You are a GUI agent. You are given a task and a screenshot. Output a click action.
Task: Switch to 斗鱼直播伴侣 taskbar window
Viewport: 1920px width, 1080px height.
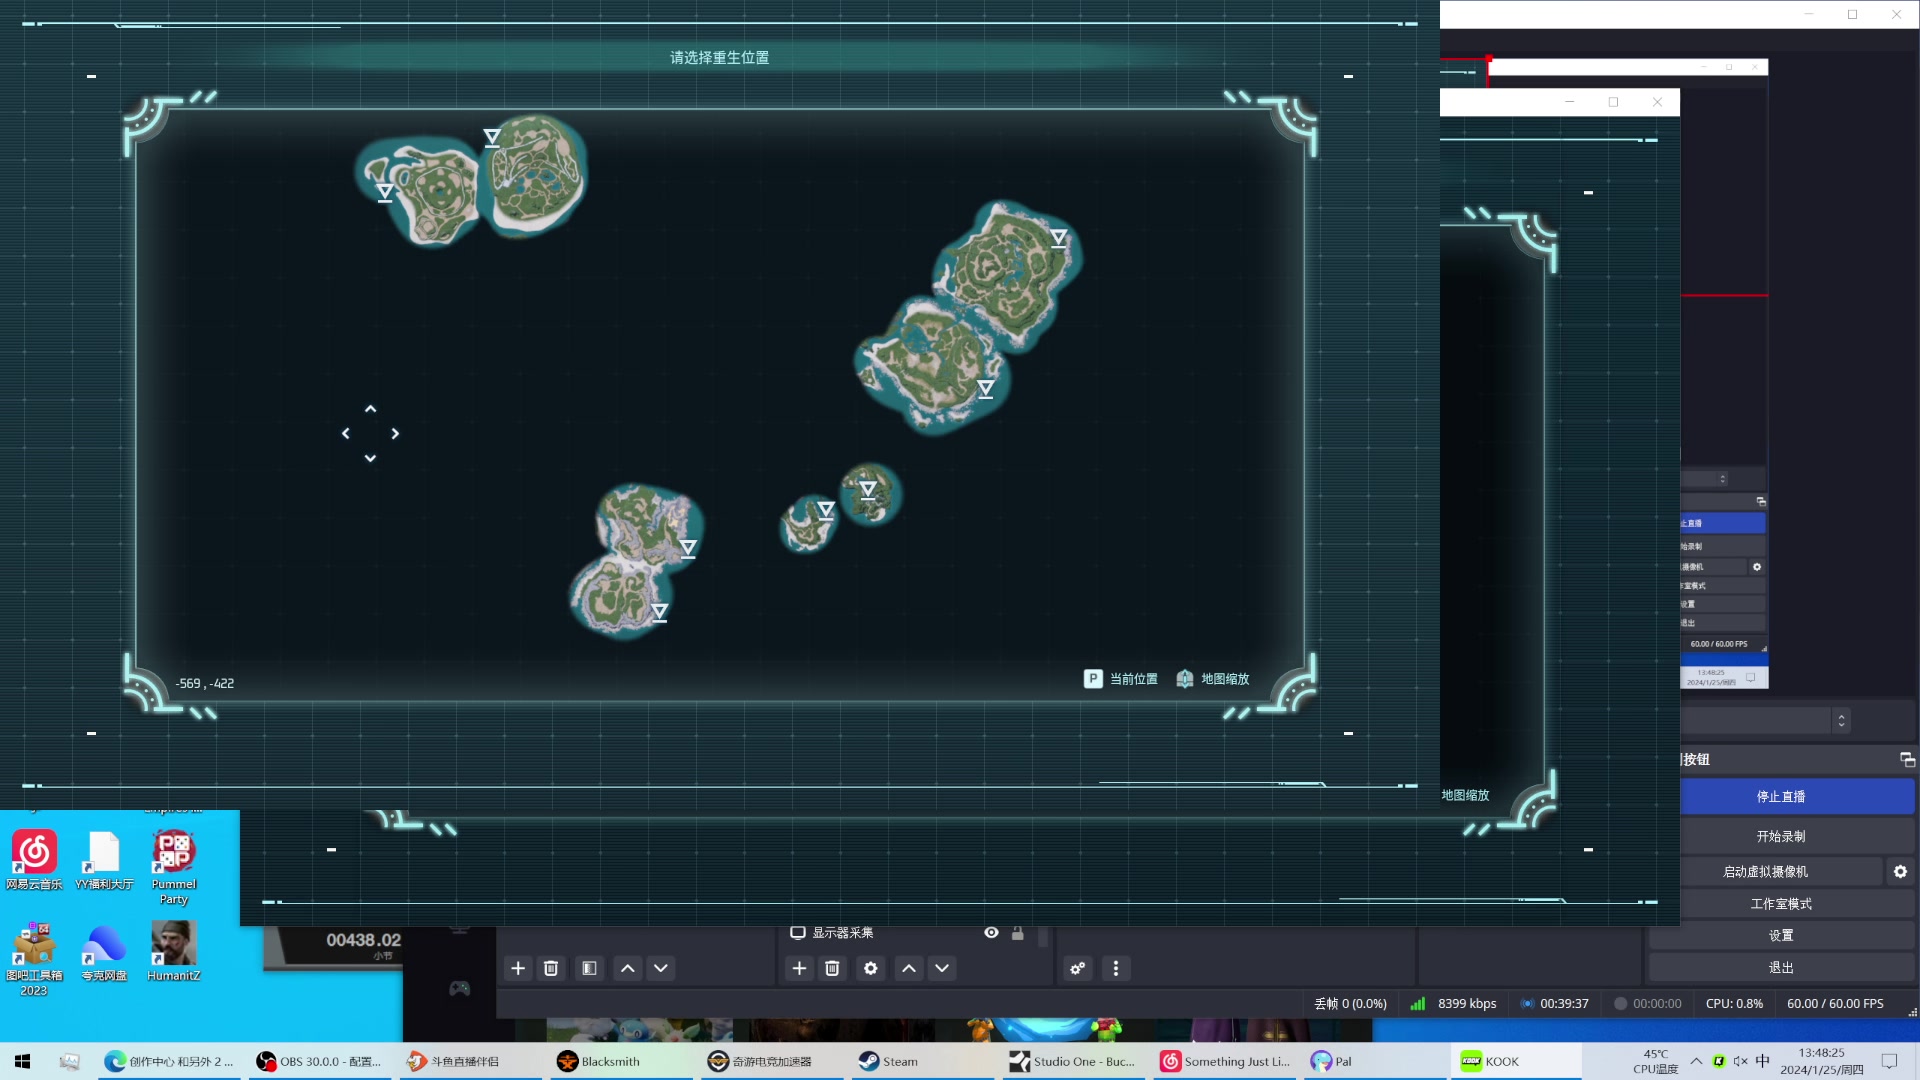[x=470, y=1061]
